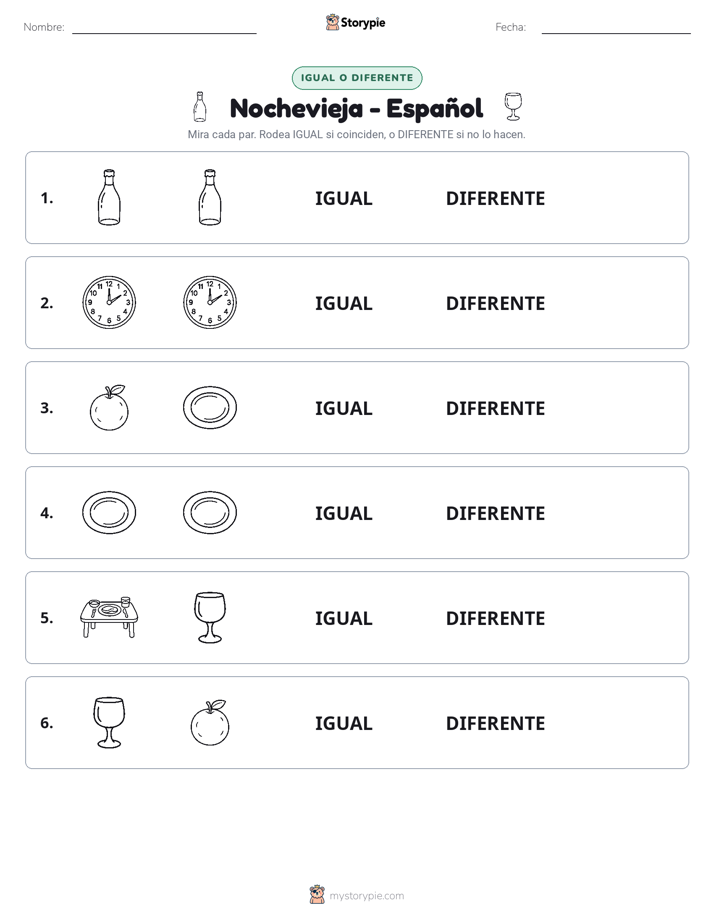Choose DIFERENTE for row 5
Image resolution: width=714 pixels, height=924 pixels.
coord(495,618)
